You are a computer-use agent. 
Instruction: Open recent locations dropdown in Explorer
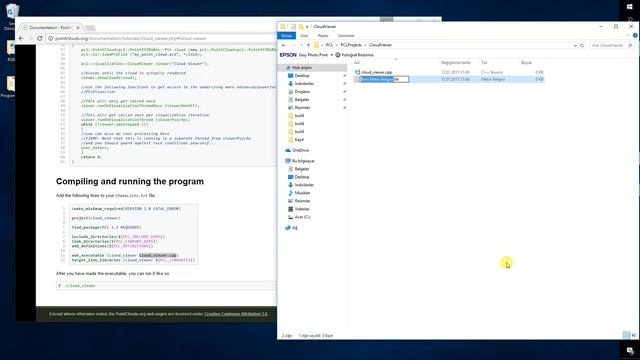click(301, 45)
